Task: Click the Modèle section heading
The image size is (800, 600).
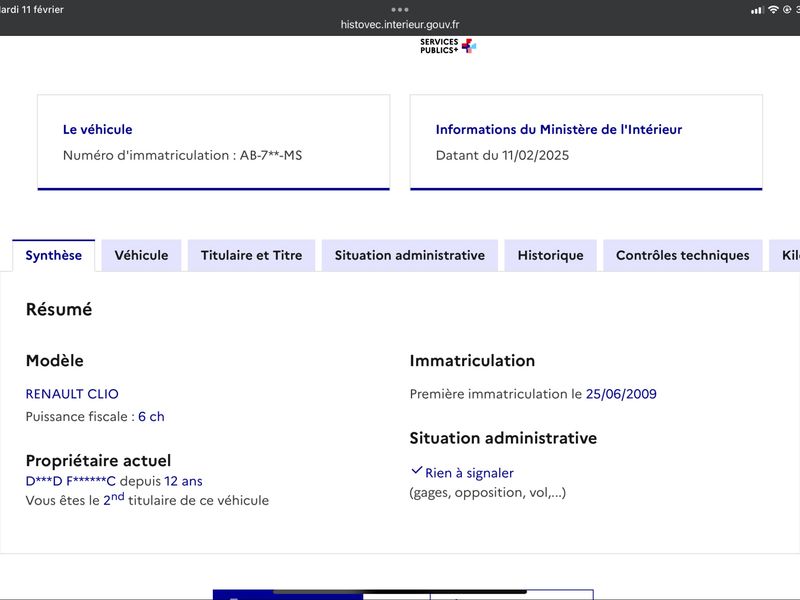Action: click(x=55, y=361)
